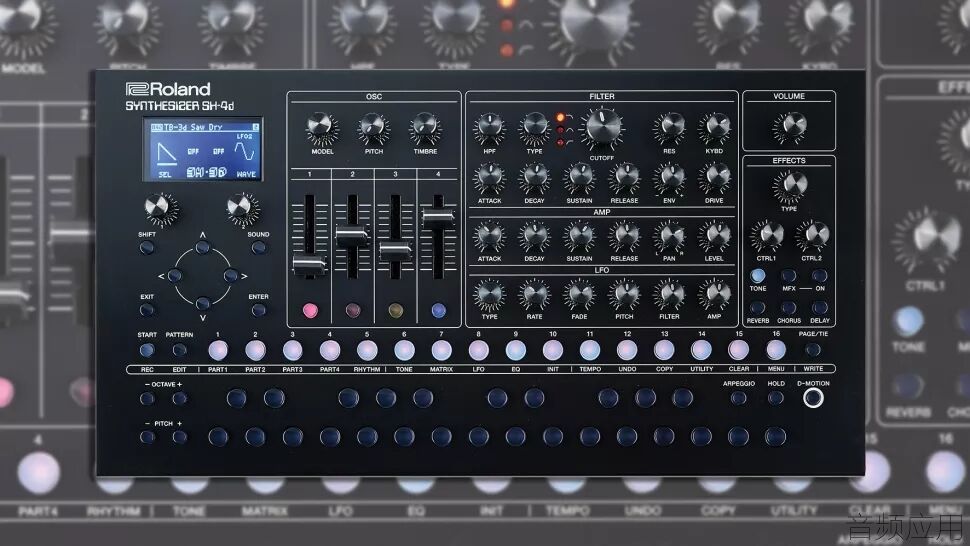Toggle the REVERB button
970x546 pixels.
pyautogui.click(x=757, y=308)
